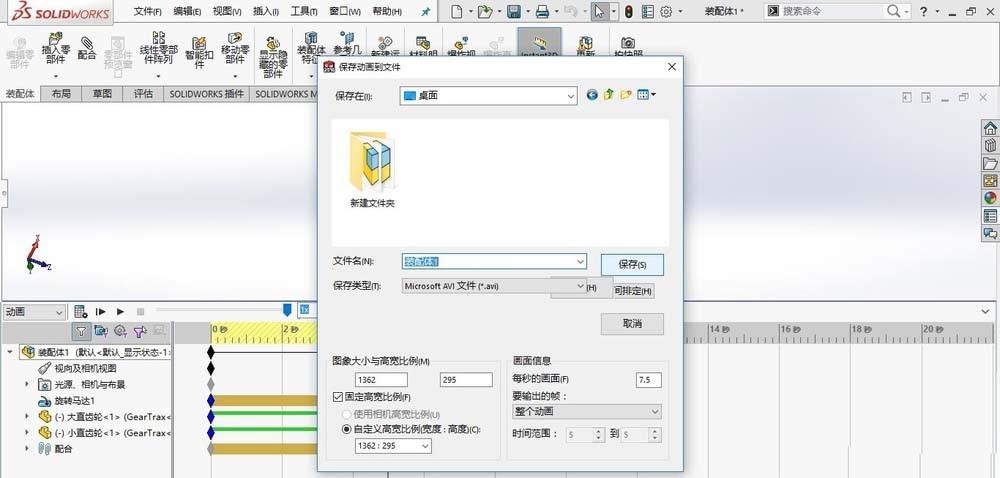Click the image height field 295
Image resolution: width=1000 pixels, height=478 pixels.
click(x=466, y=380)
